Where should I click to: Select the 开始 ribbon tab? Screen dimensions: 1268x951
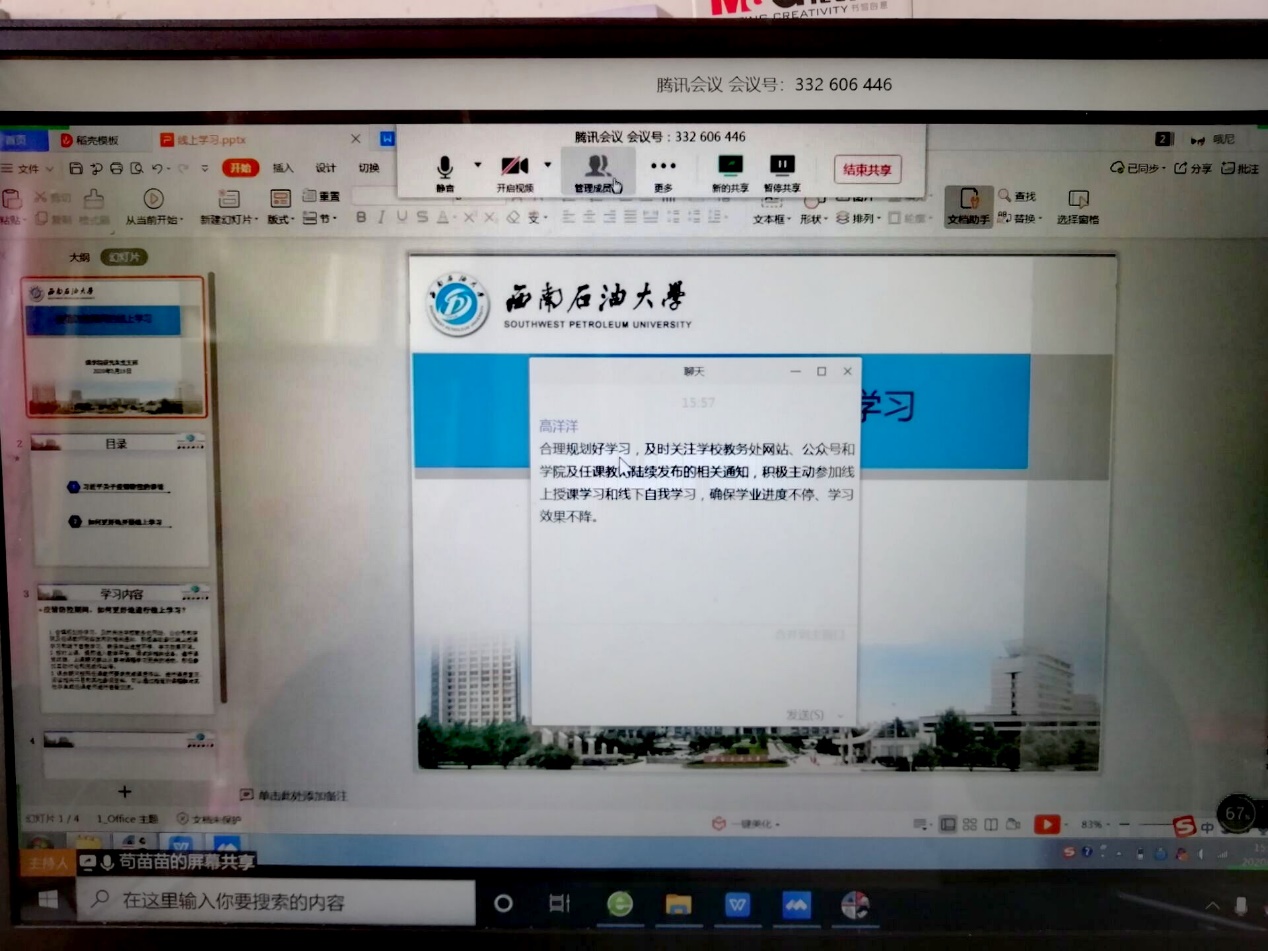(x=241, y=168)
